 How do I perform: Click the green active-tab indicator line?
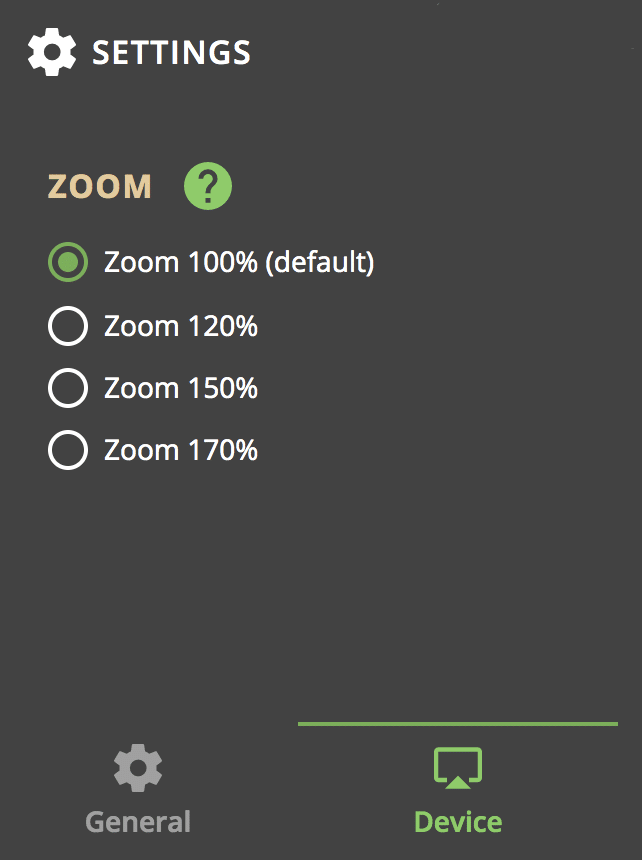pyautogui.click(x=458, y=724)
